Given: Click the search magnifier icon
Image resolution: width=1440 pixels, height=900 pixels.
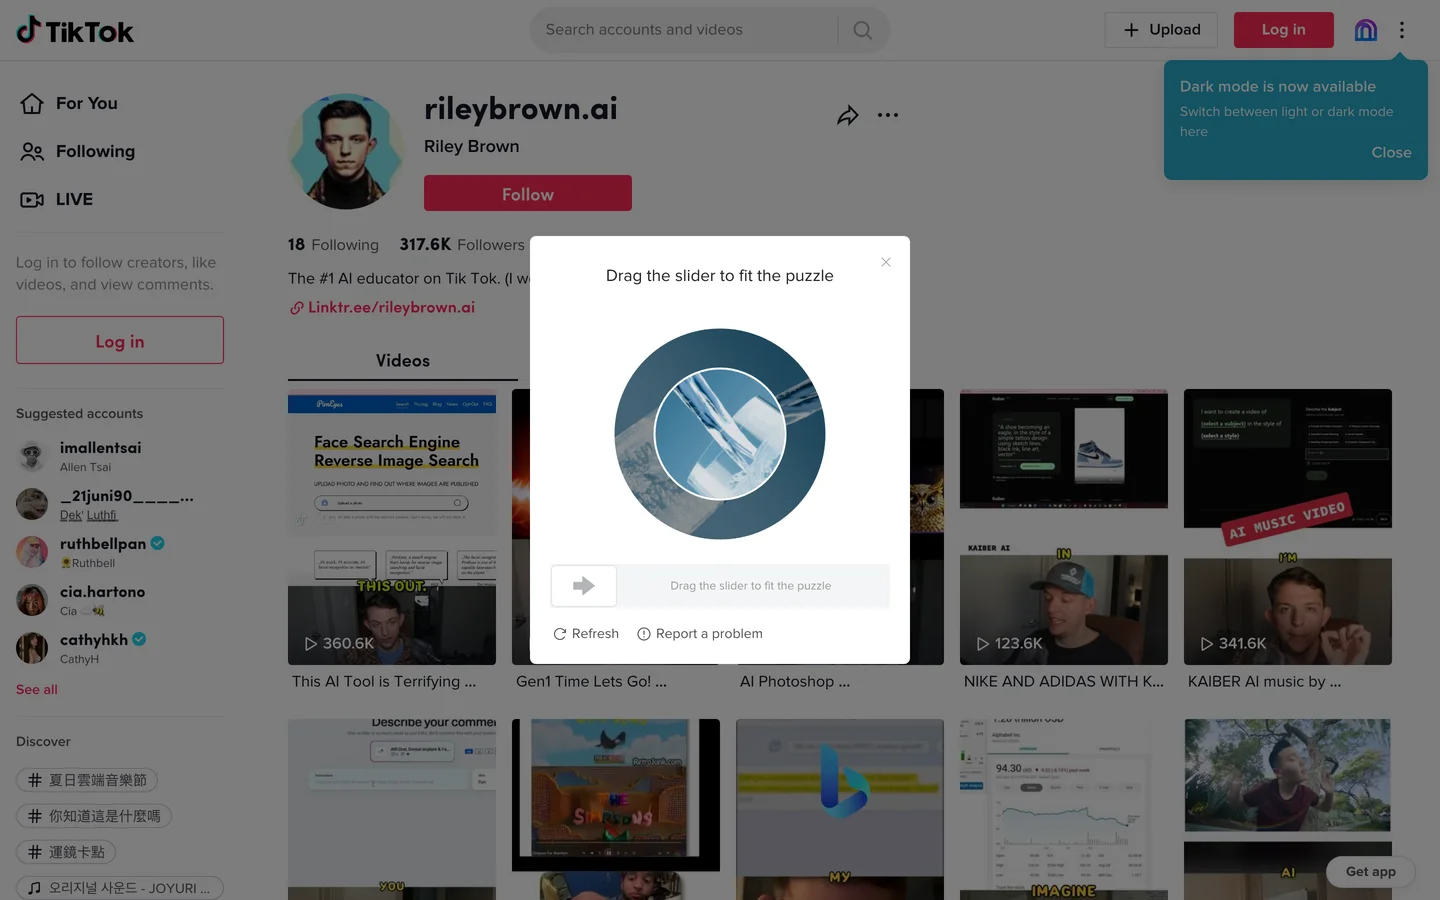Looking at the screenshot, I should [863, 30].
